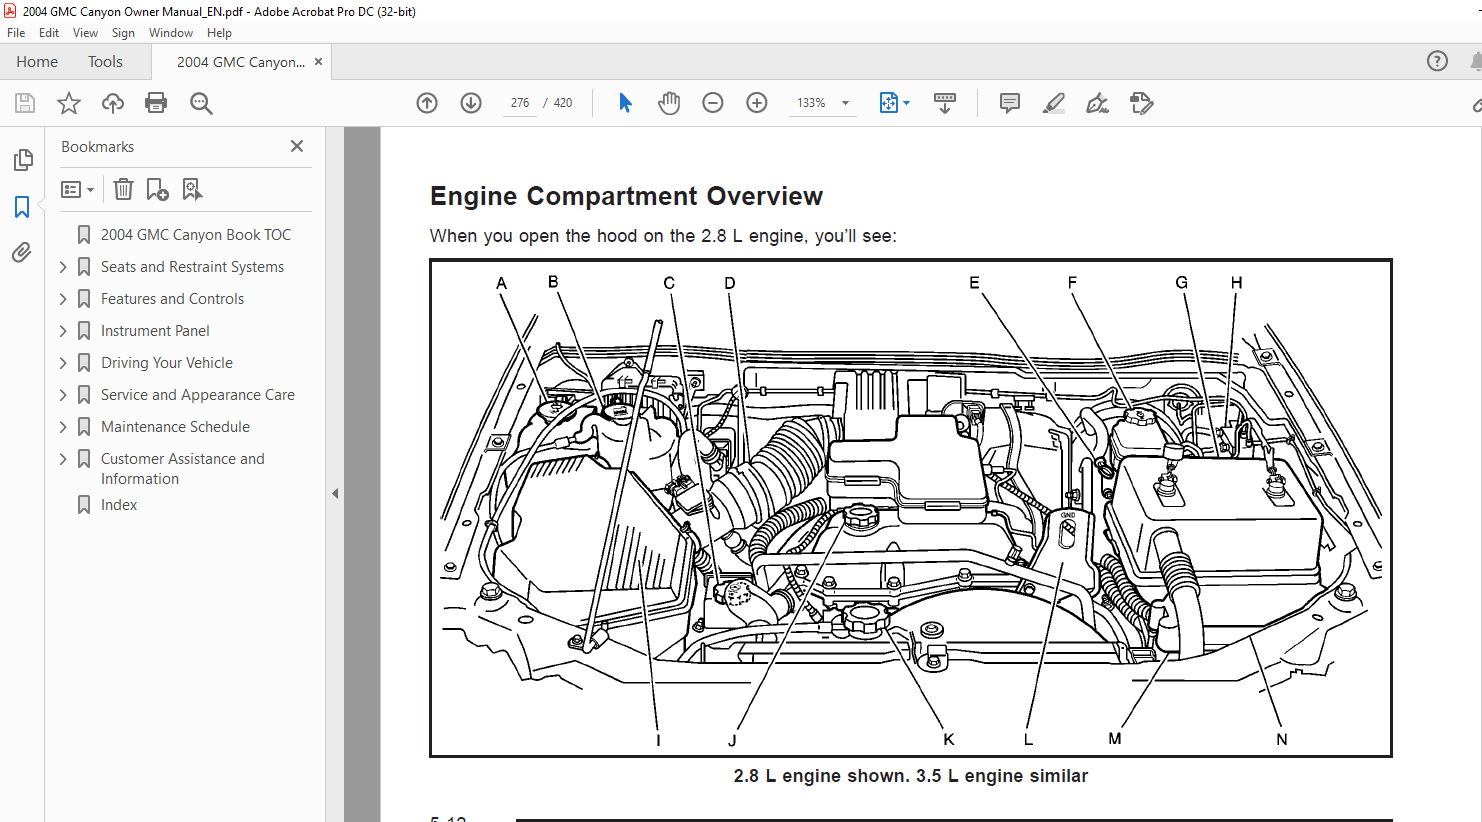Jump to 2004 GMC Canyon Book TOC
This screenshot has width=1482, height=822.
coord(196,235)
